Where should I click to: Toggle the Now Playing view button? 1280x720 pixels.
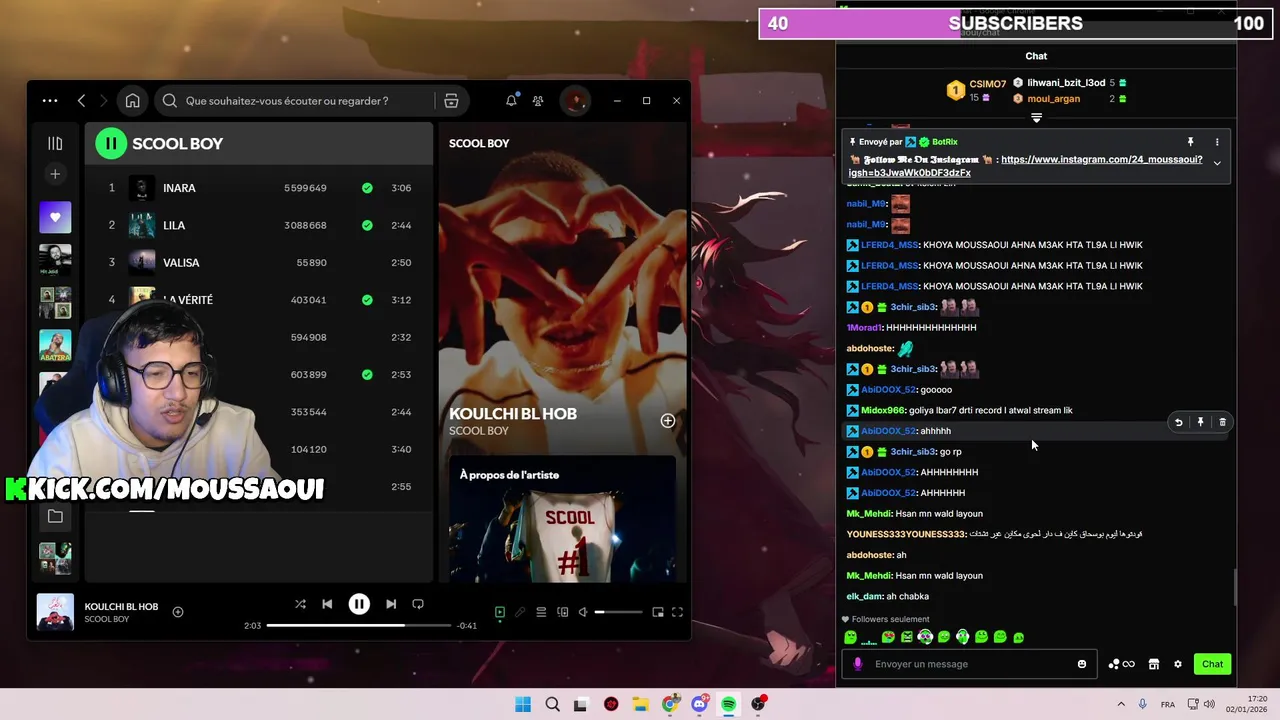500,612
